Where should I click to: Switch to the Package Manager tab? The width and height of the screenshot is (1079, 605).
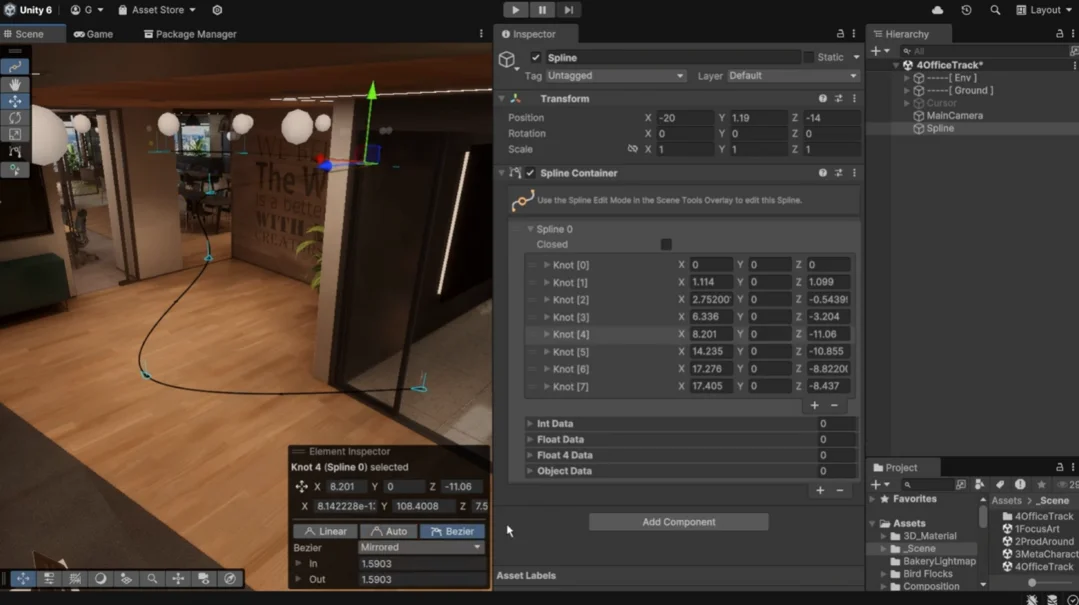(x=190, y=34)
